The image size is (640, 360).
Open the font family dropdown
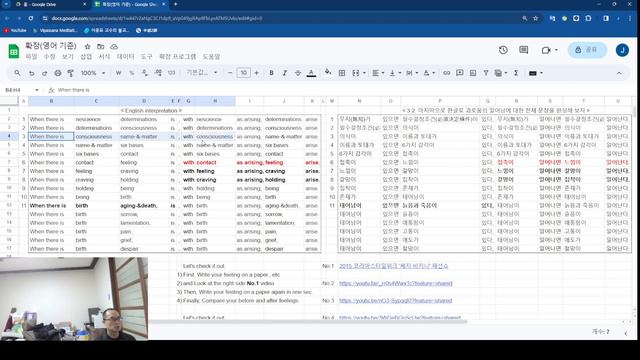202,73
